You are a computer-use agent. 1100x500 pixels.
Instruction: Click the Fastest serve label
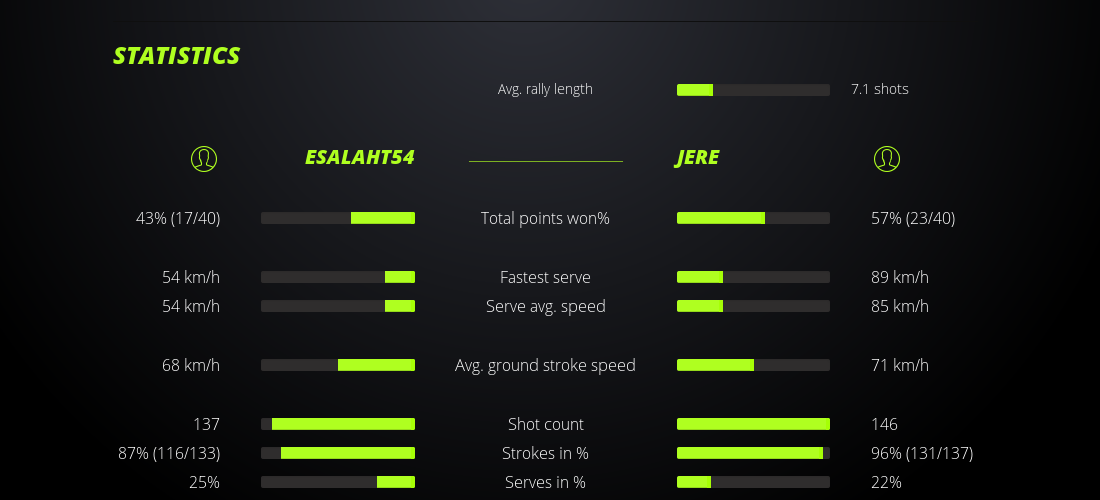pyautogui.click(x=545, y=277)
